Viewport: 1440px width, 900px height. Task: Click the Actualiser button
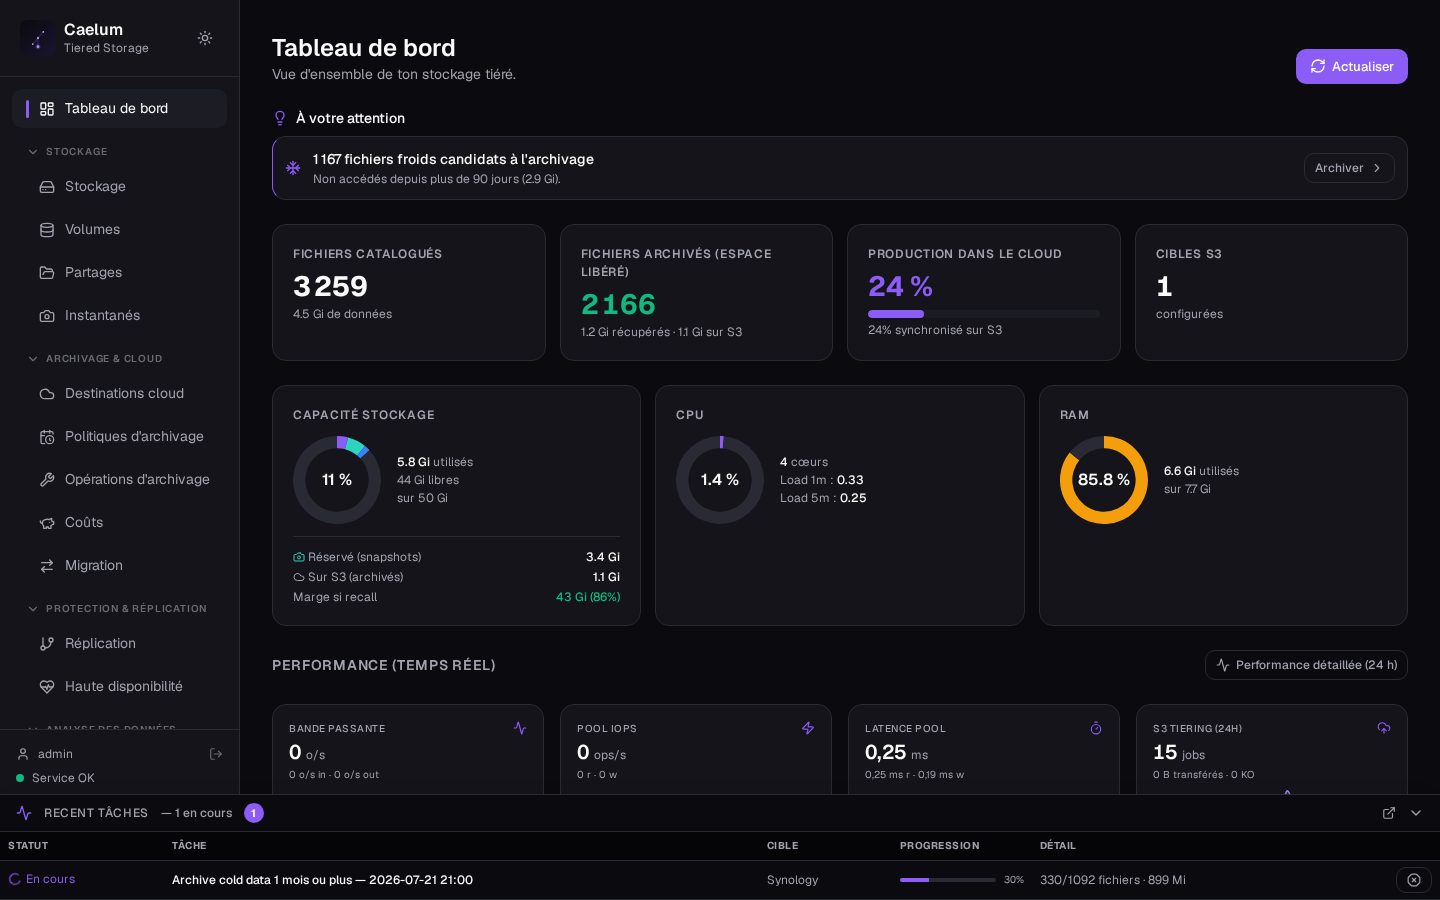[x=1352, y=66]
